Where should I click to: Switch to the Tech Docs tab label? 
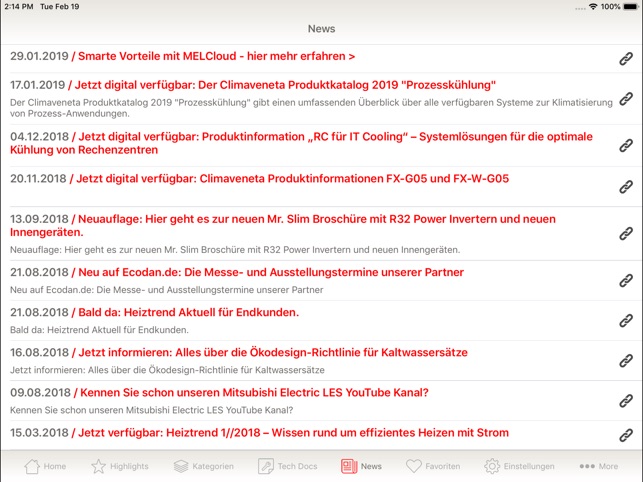tap(297, 466)
